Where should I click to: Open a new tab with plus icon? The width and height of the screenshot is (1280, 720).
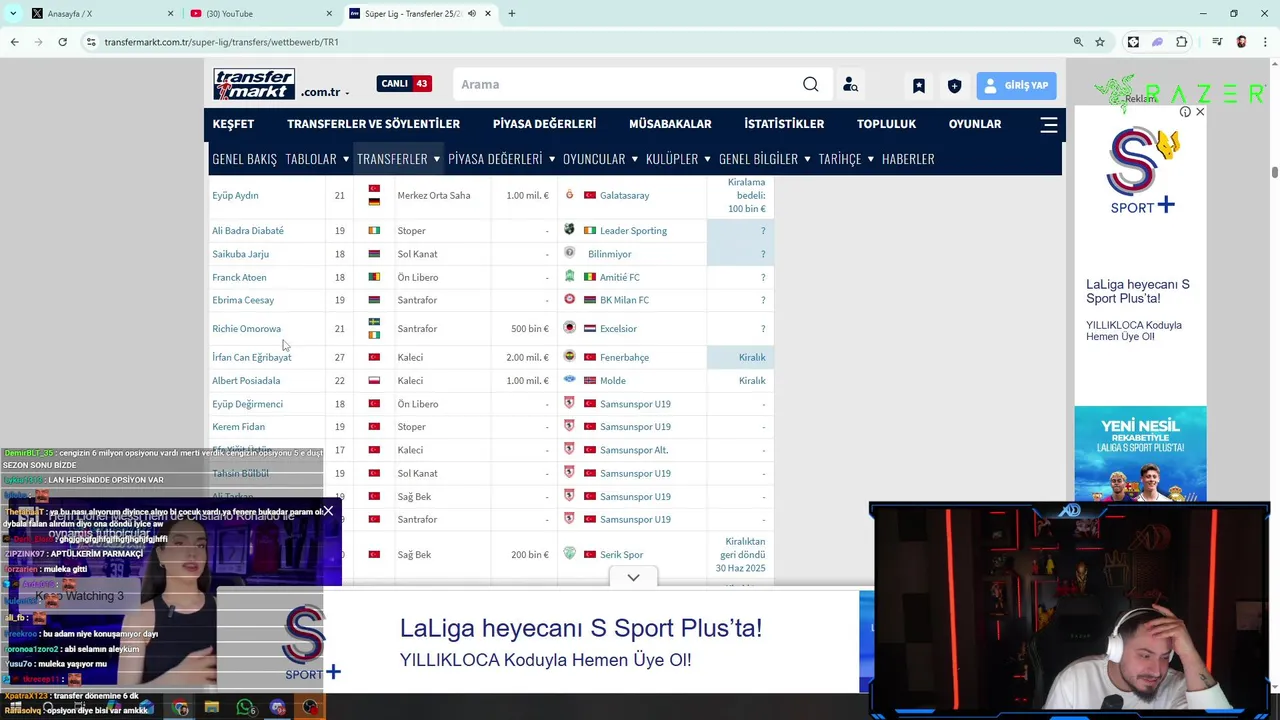(512, 14)
